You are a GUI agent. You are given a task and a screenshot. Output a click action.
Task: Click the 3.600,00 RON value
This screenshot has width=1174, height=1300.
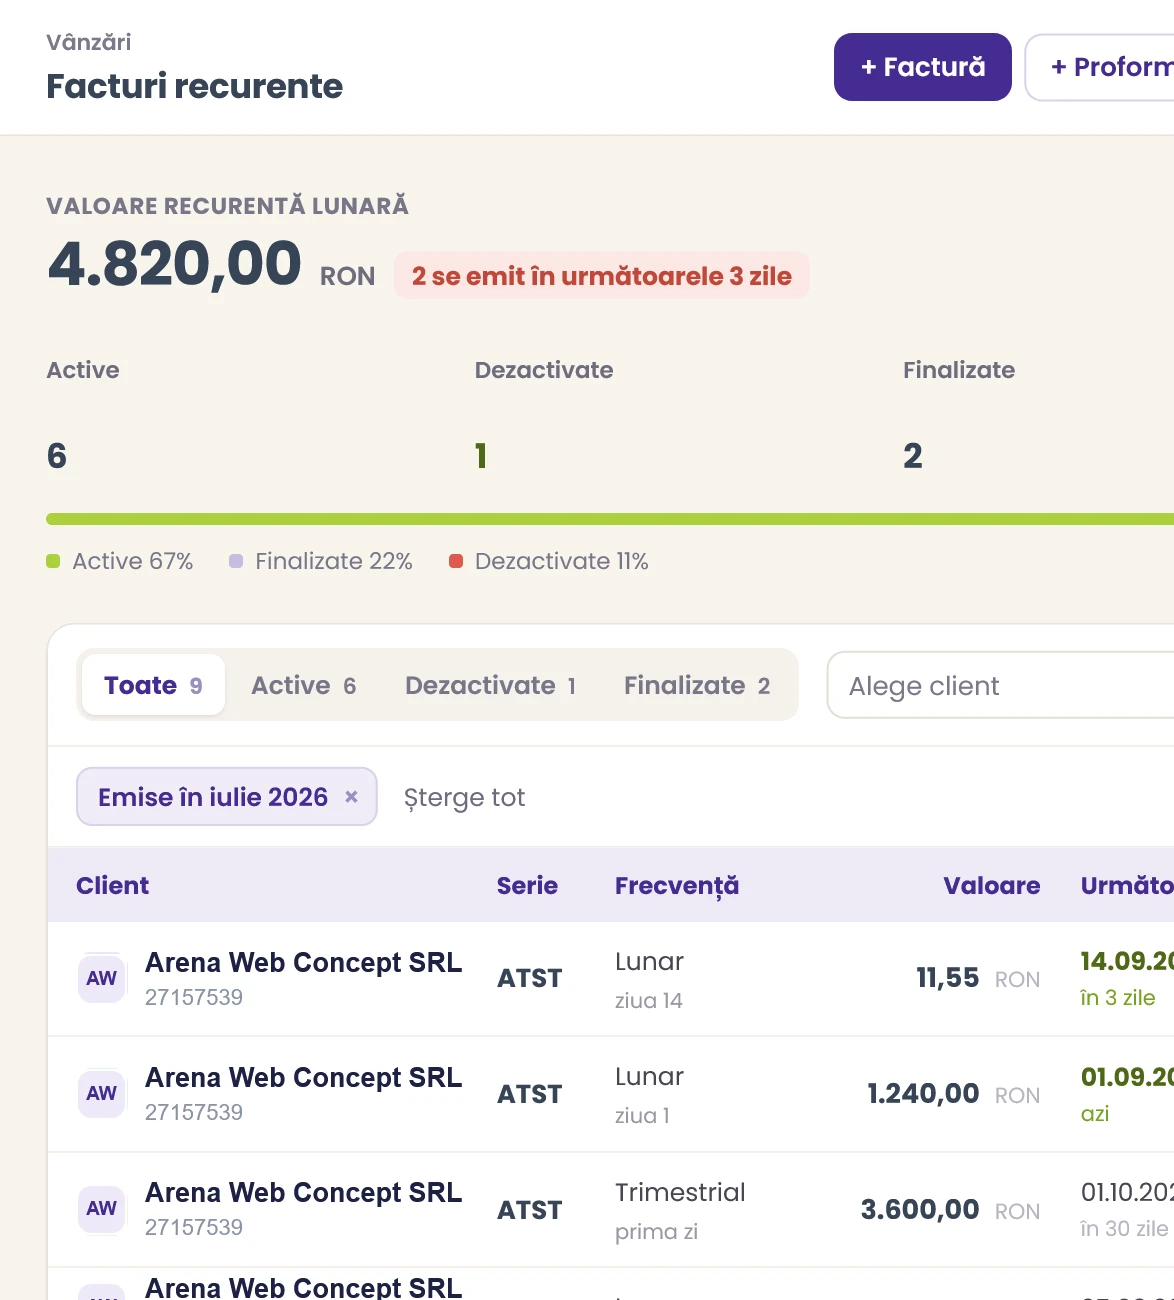pos(950,1209)
